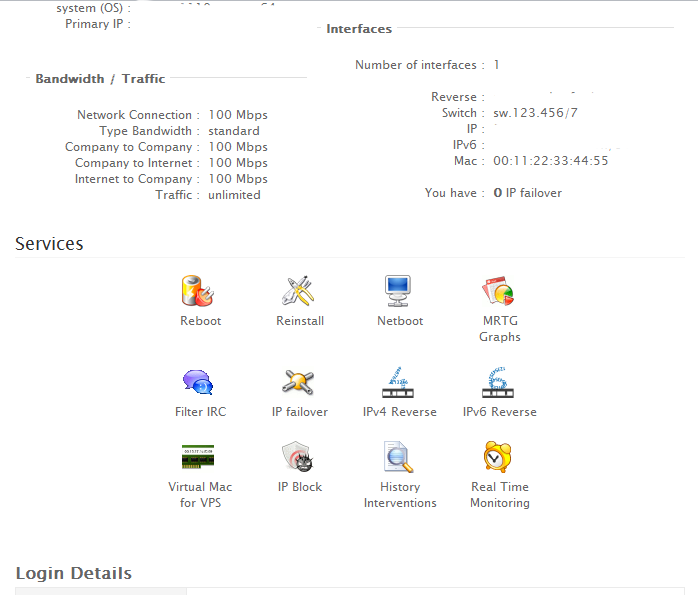Open the Reinstall tools icon
Viewport: 698px width, 595px height.
(x=299, y=291)
